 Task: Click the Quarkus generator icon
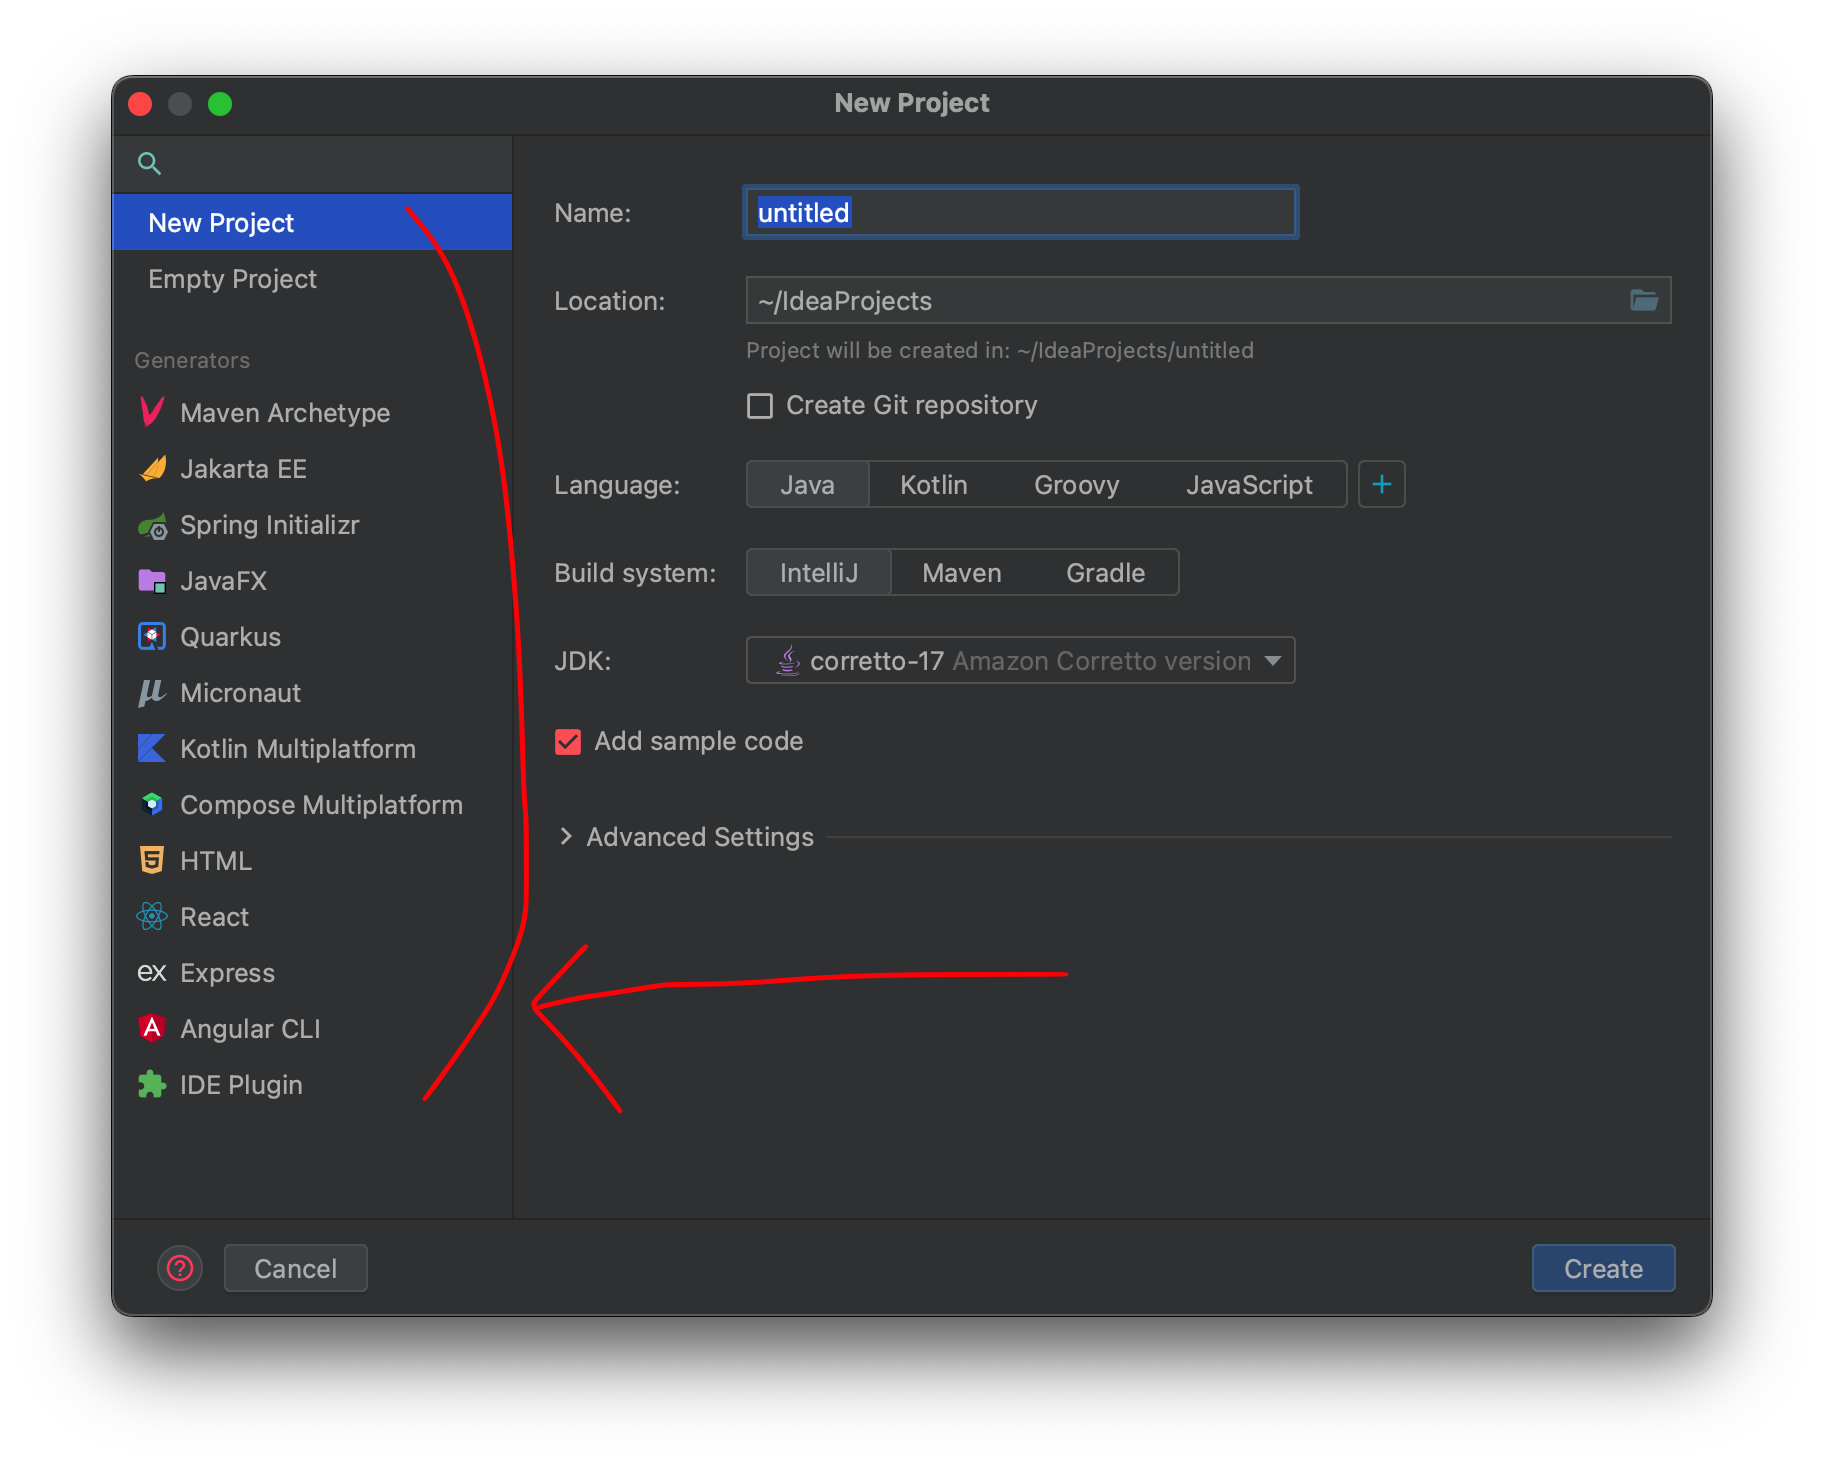(x=152, y=637)
